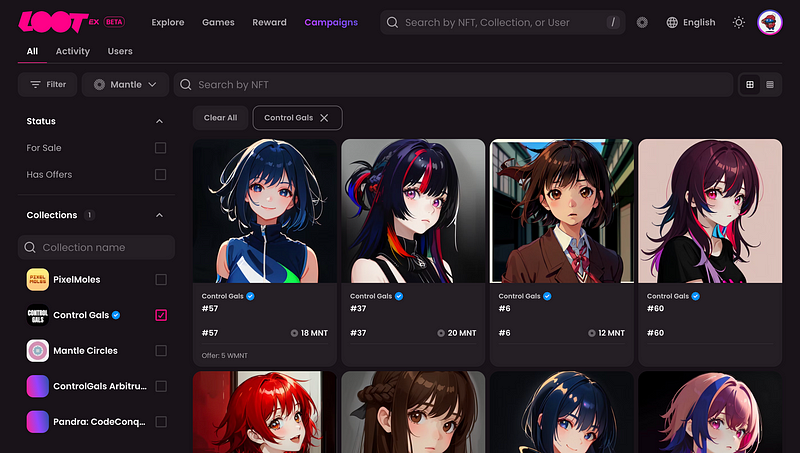
Task: Open Control Gals link on card #60
Action: 668,296
